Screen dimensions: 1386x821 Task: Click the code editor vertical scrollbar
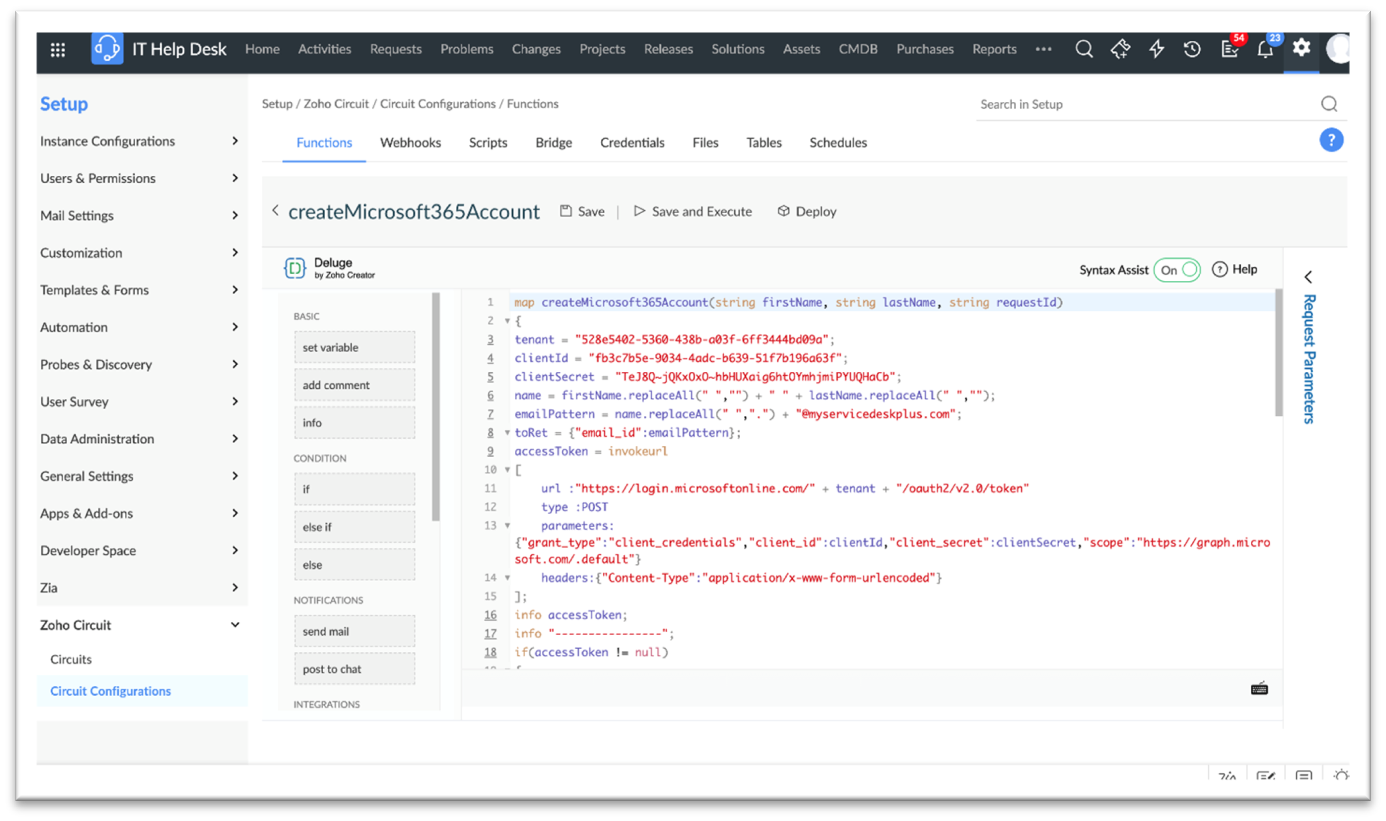coord(1278,353)
